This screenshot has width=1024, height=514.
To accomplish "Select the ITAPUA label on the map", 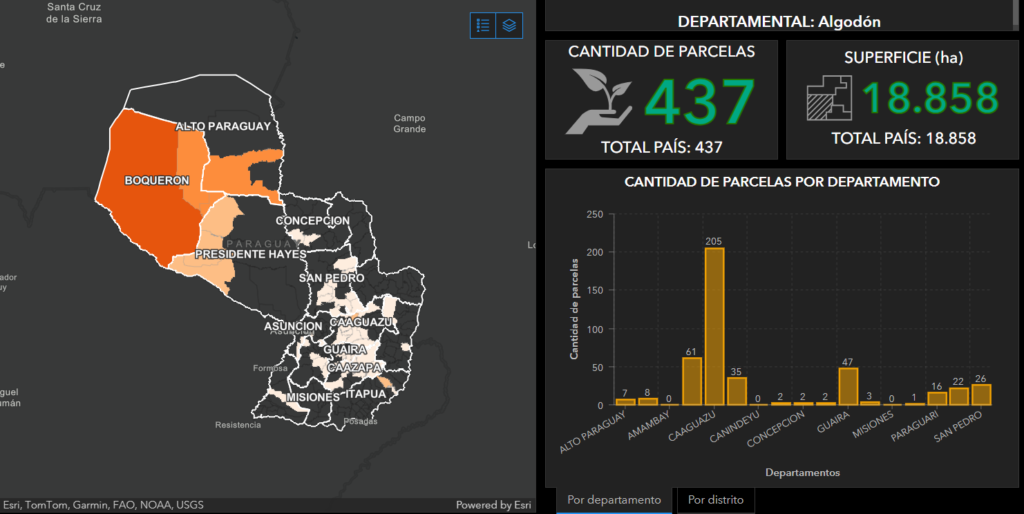I will click(367, 396).
